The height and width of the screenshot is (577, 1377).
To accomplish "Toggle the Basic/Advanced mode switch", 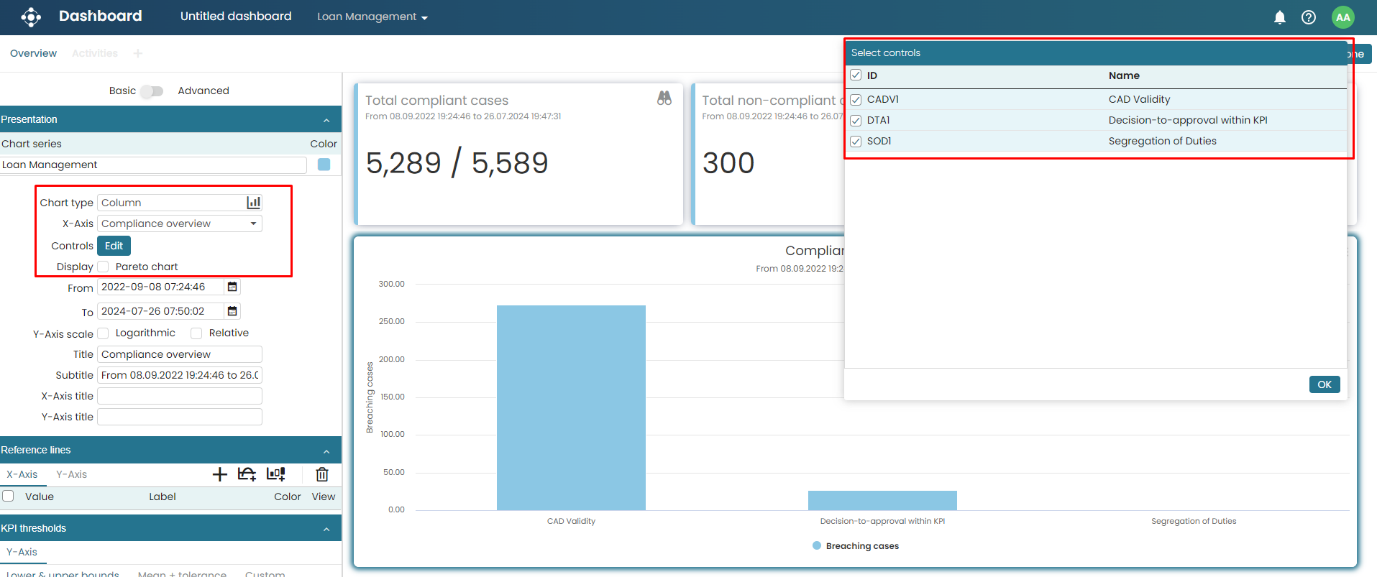I will click(x=151, y=91).
